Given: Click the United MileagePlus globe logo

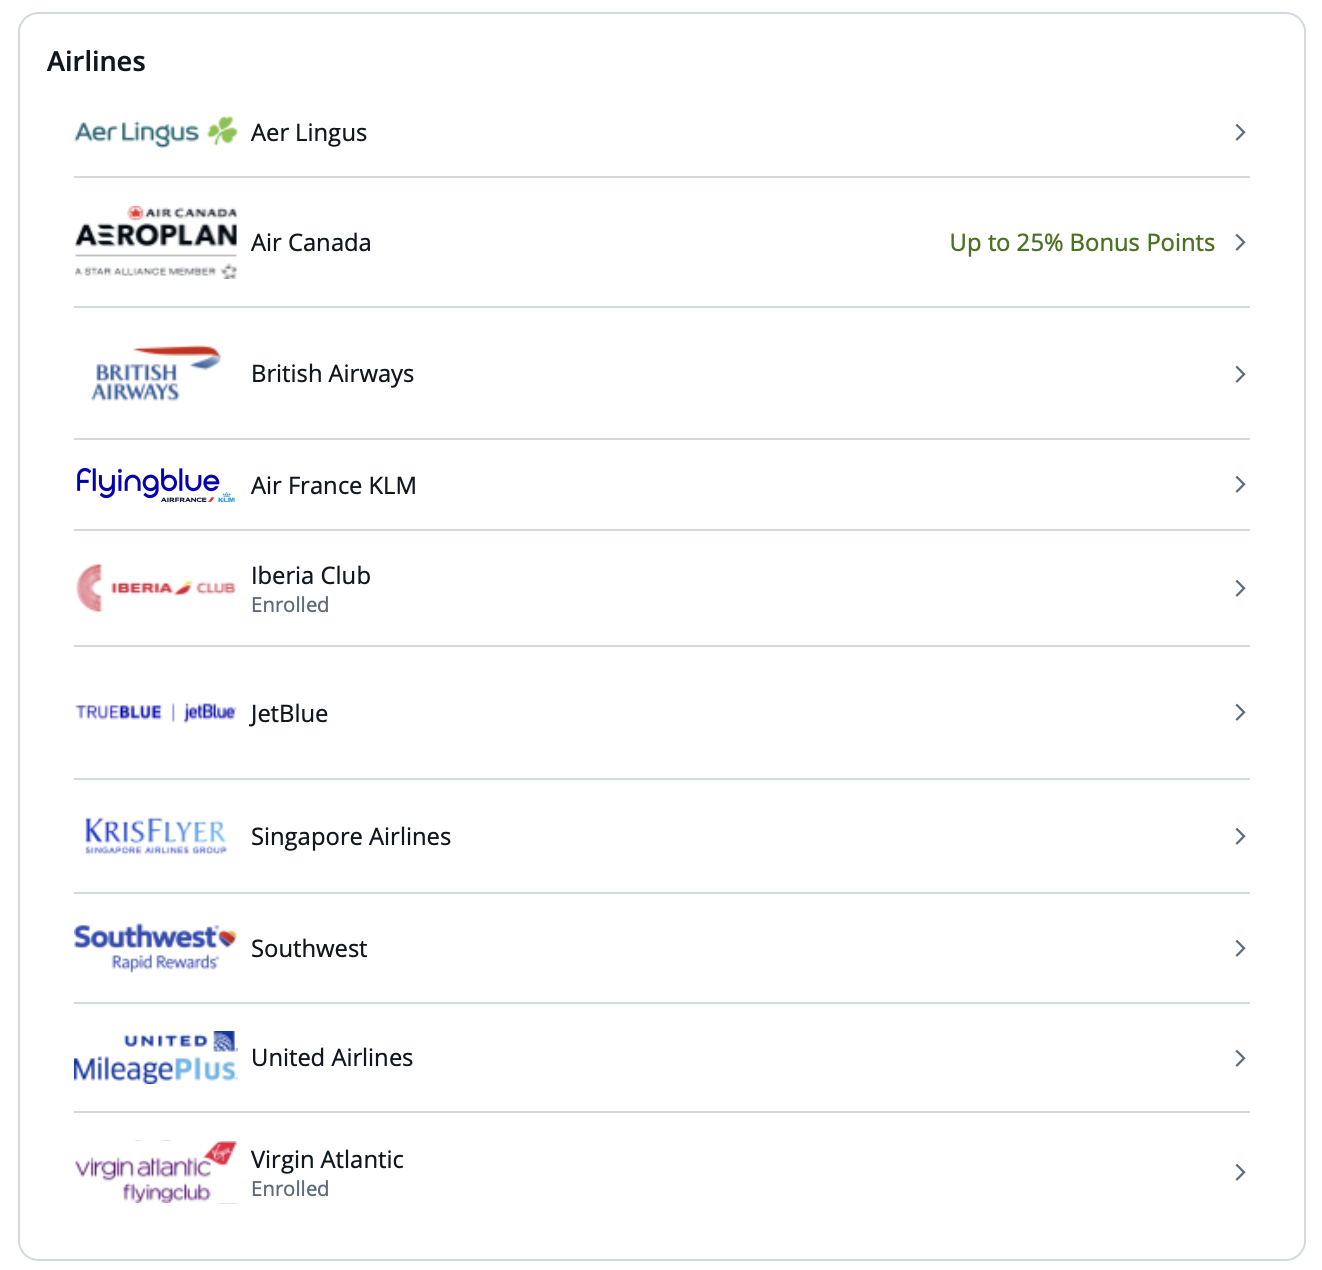Looking at the screenshot, I should 154,1057.
